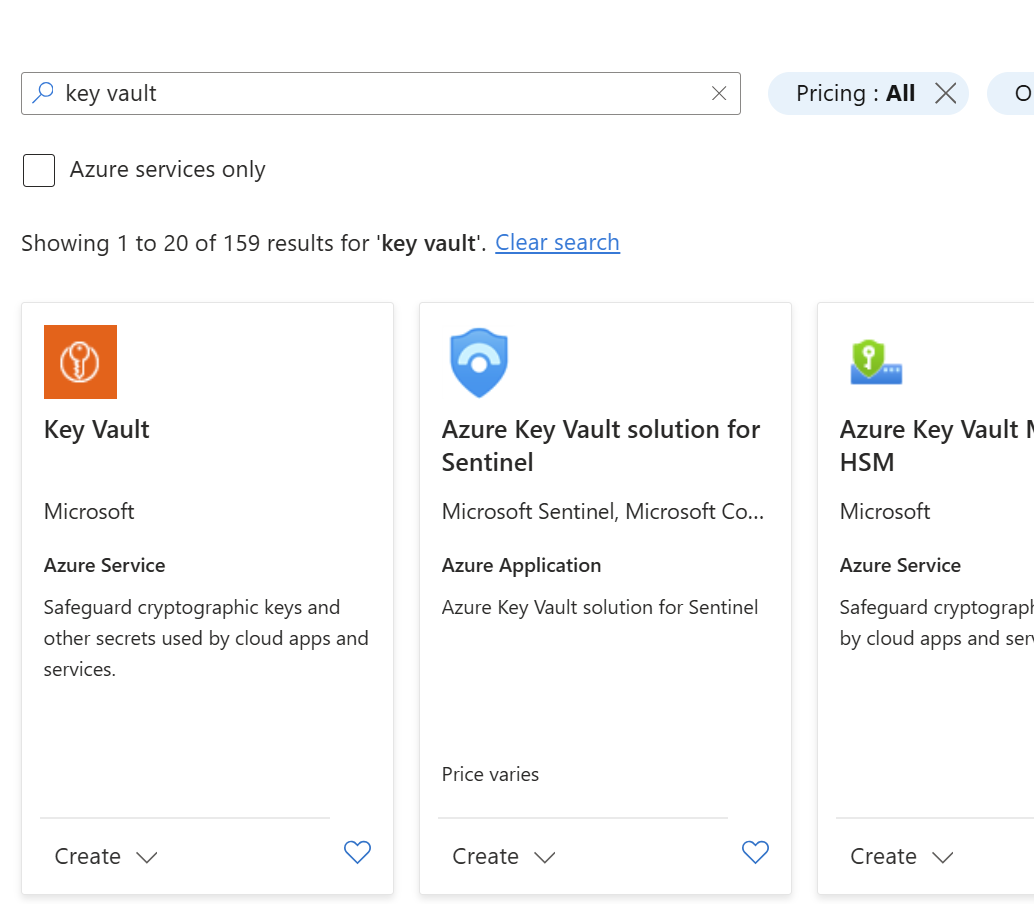Favorite the Key Vault card
Viewport: 1034px width, 904px height.
coord(357,852)
